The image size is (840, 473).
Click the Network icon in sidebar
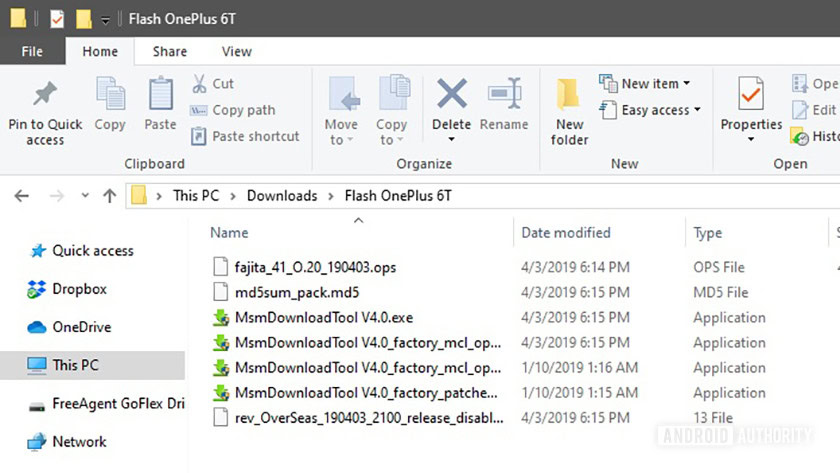36,442
